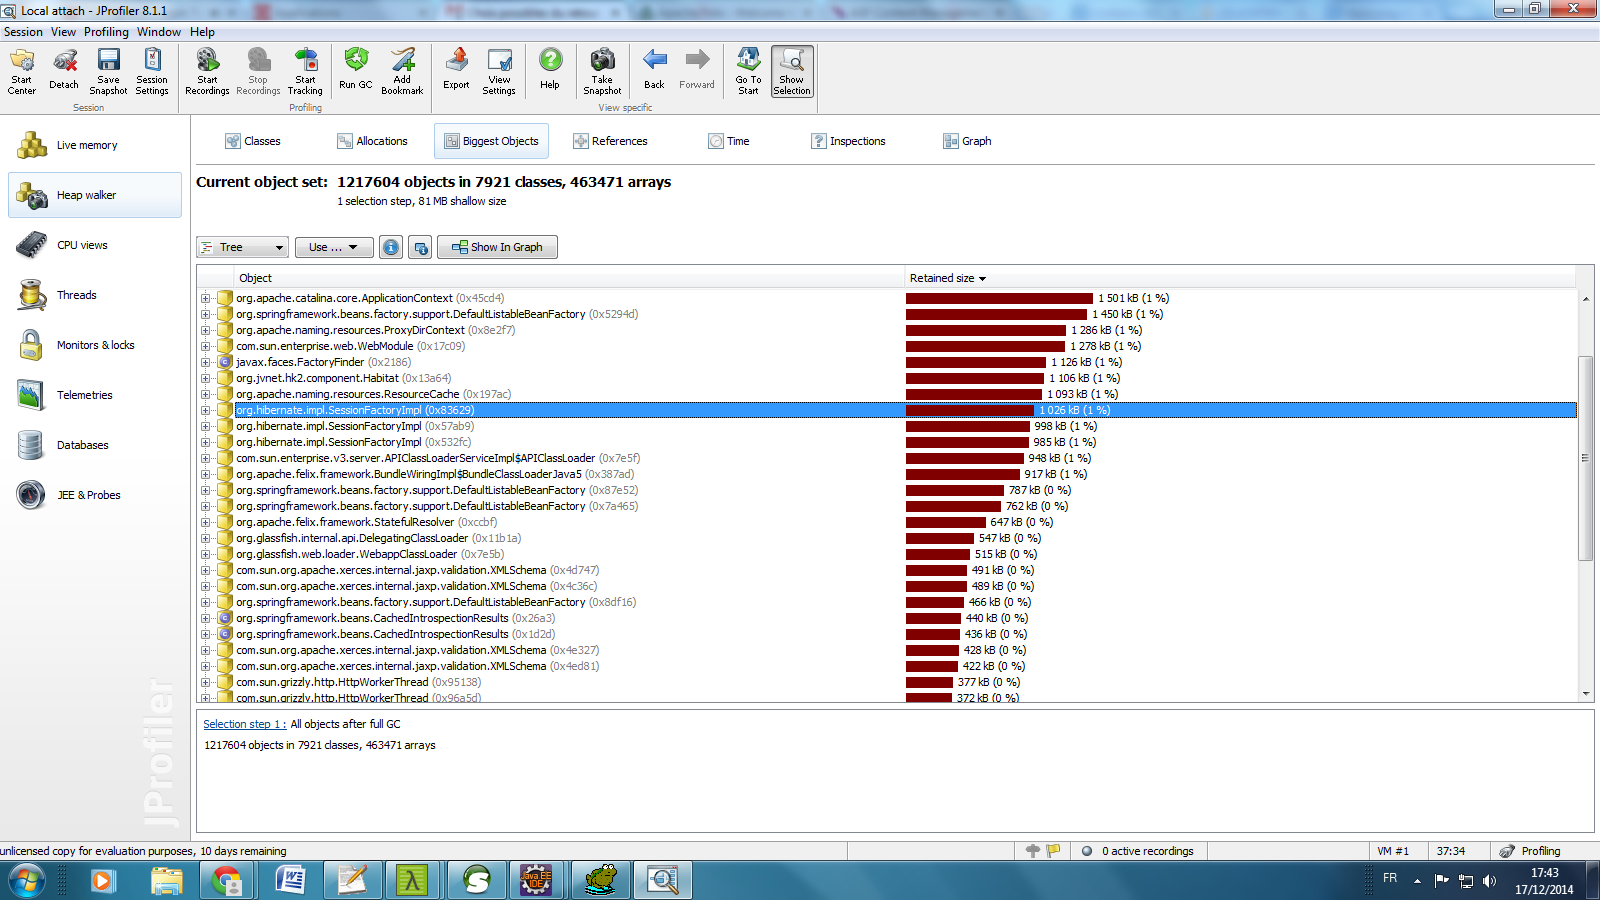Open the Session menu
This screenshot has height=900, width=1600.
(23, 32)
